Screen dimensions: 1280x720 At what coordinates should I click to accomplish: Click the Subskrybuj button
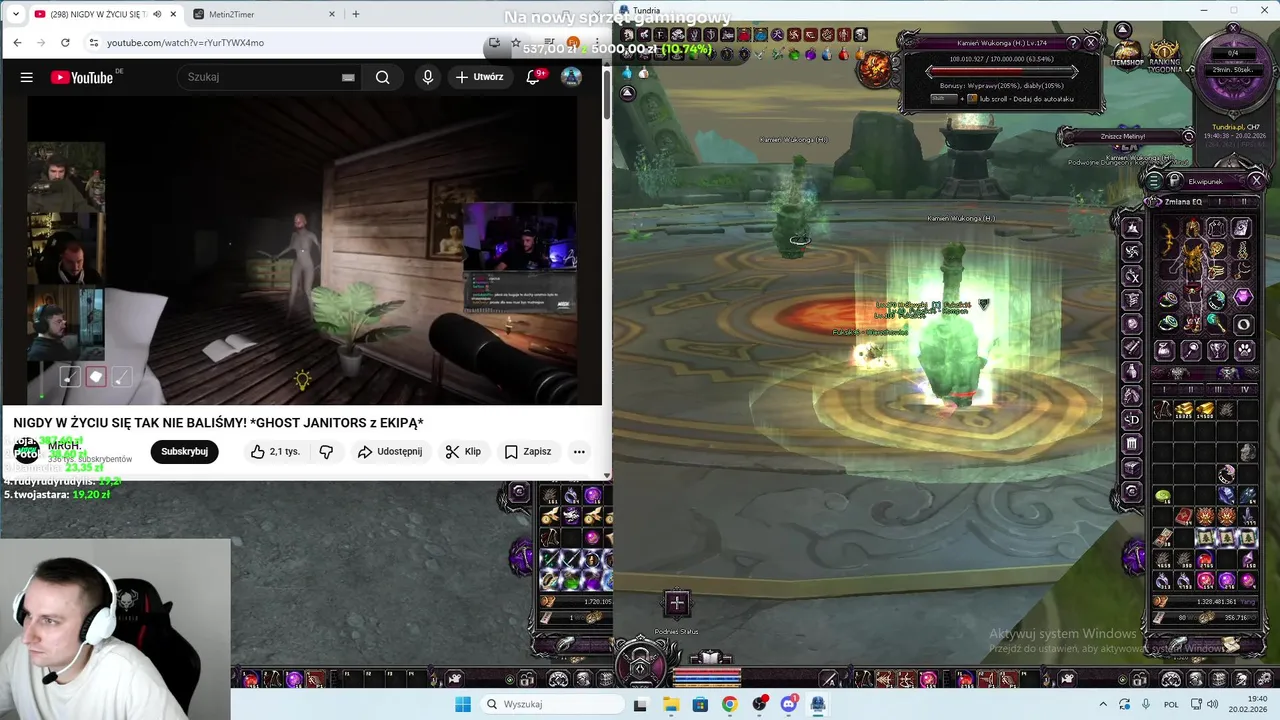pos(184,452)
